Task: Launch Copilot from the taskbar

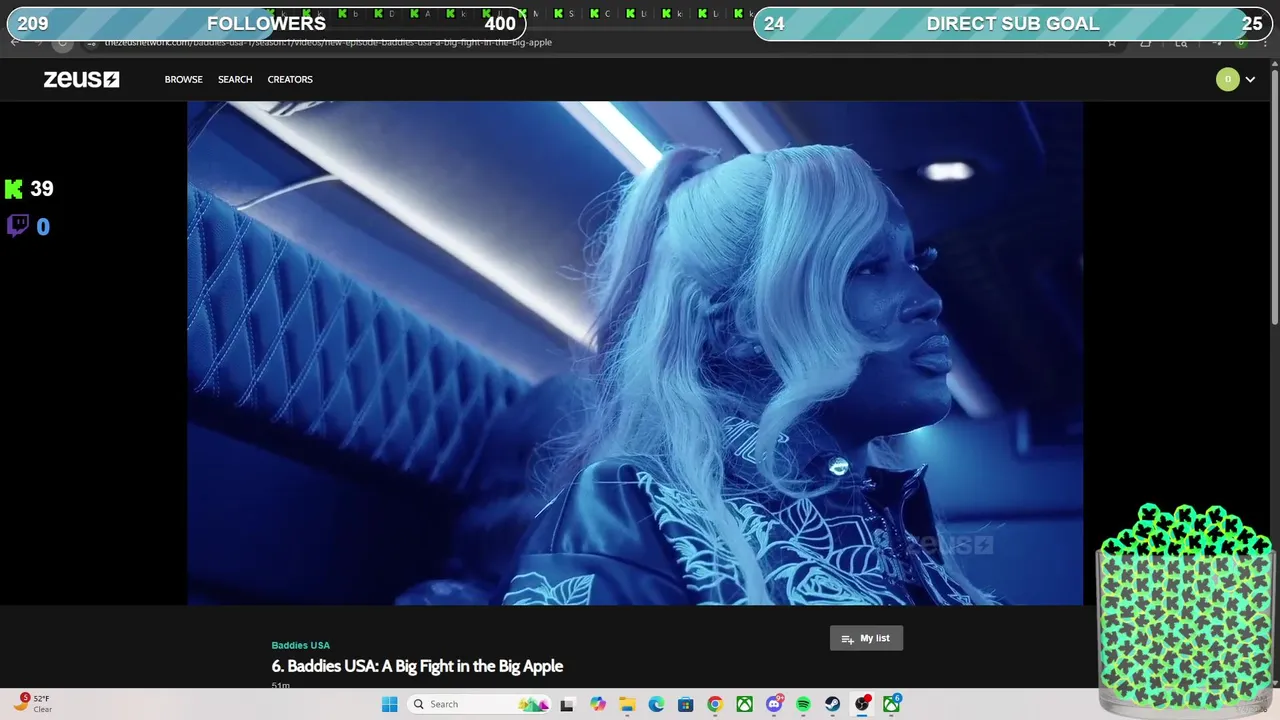Action: 598,704
